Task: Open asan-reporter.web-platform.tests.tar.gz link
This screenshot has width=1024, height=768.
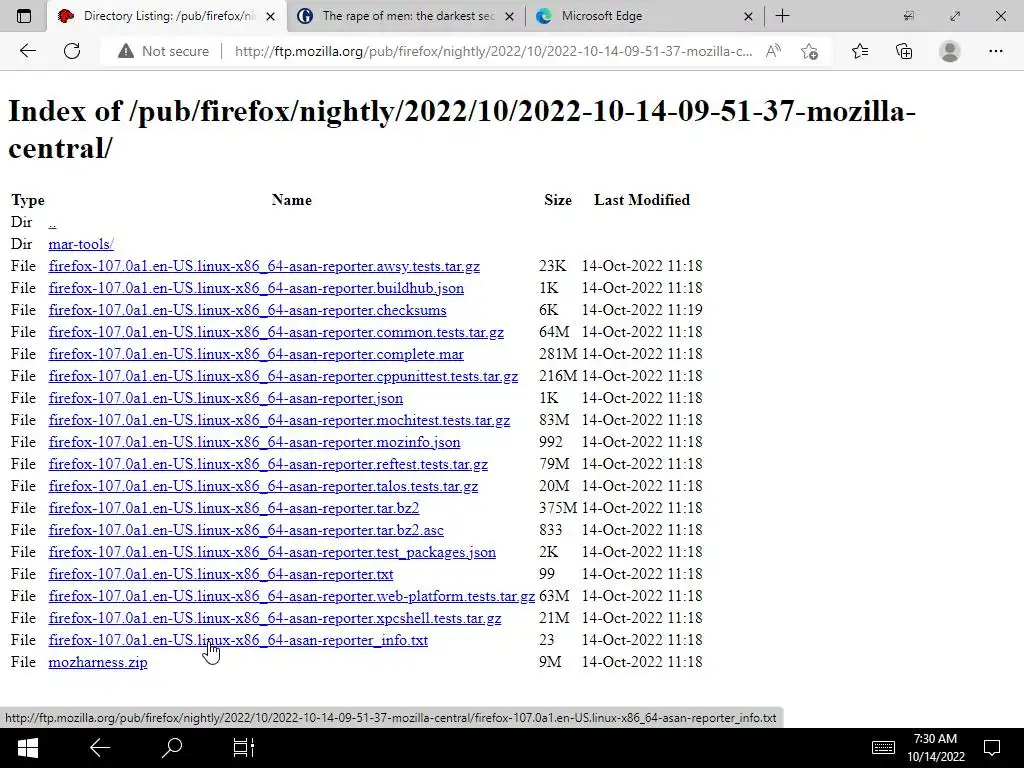Action: [x=292, y=596]
